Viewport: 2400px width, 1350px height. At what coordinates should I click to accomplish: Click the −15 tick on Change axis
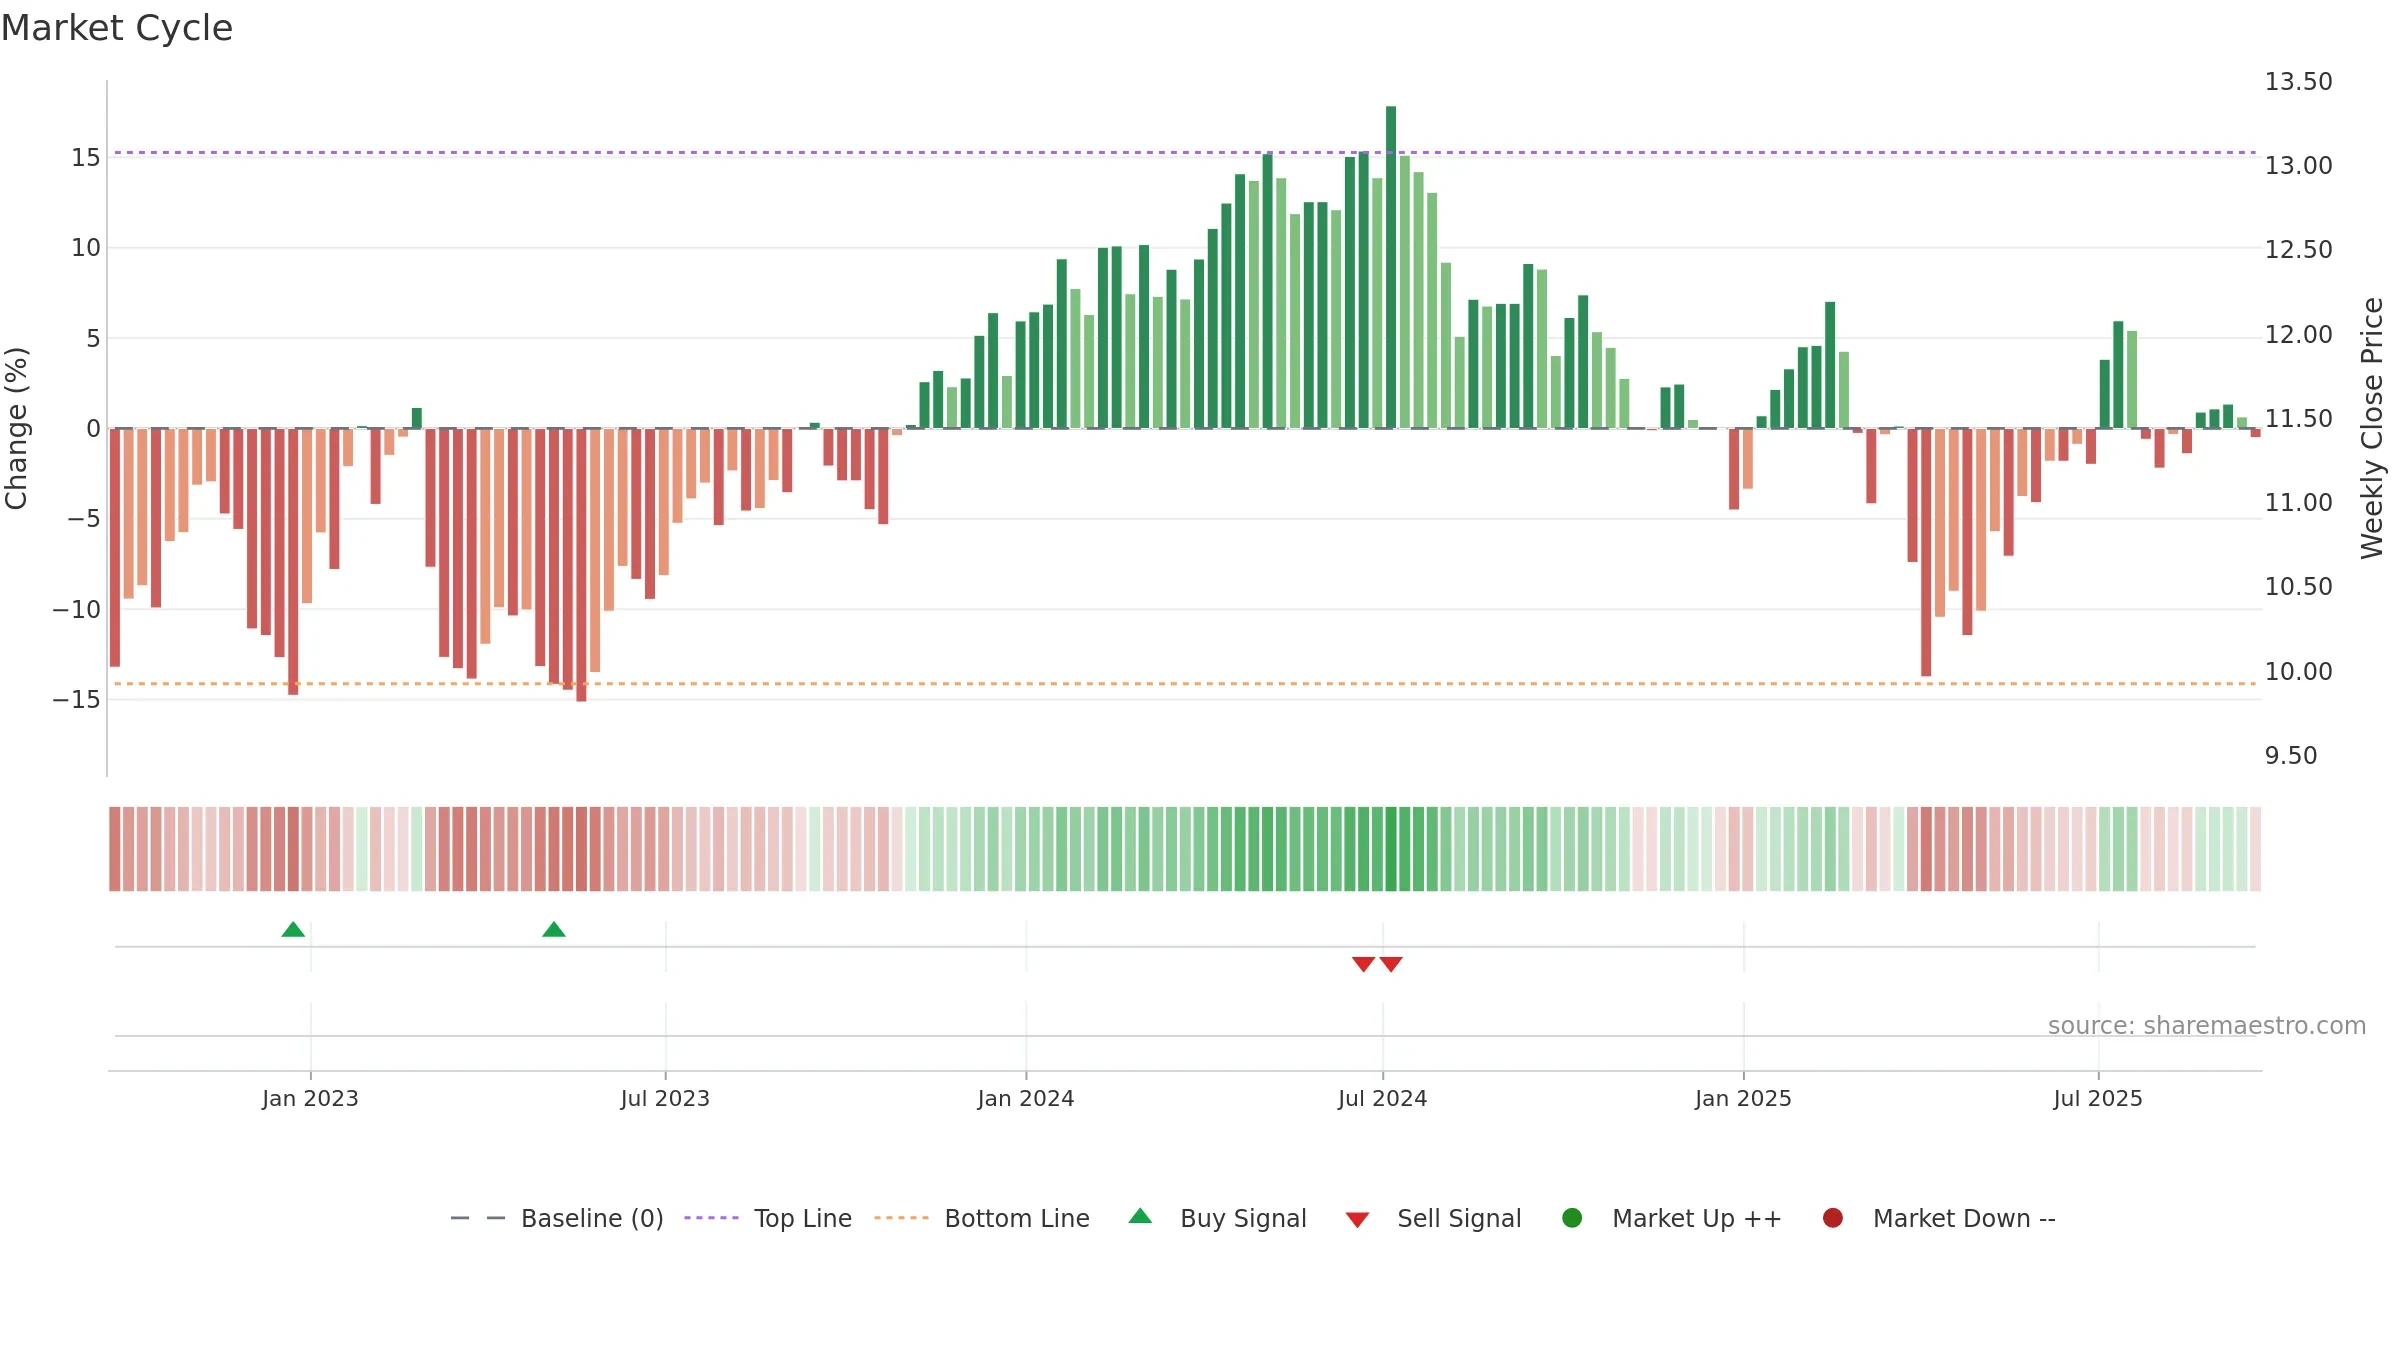pyautogui.click(x=77, y=699)
